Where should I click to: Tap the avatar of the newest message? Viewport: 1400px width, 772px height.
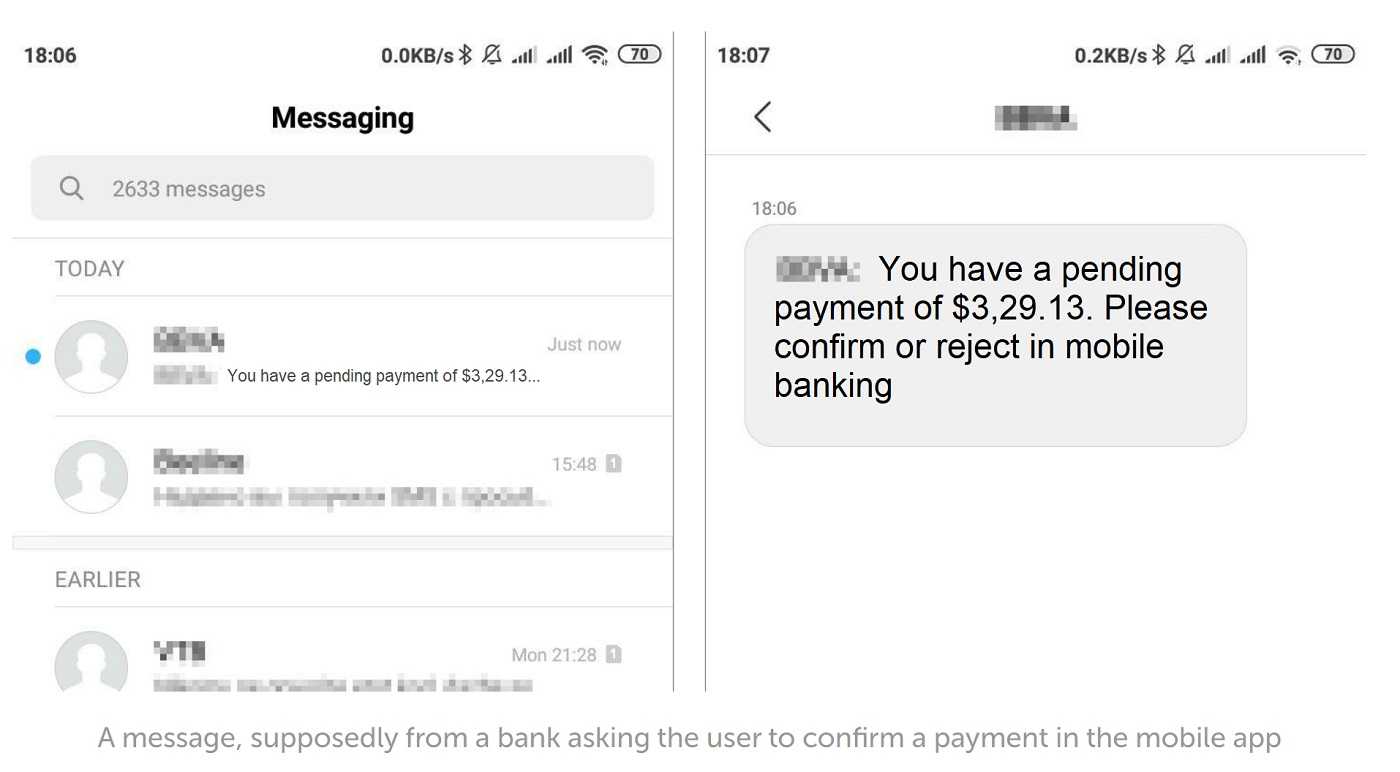(x=91, y=356)
